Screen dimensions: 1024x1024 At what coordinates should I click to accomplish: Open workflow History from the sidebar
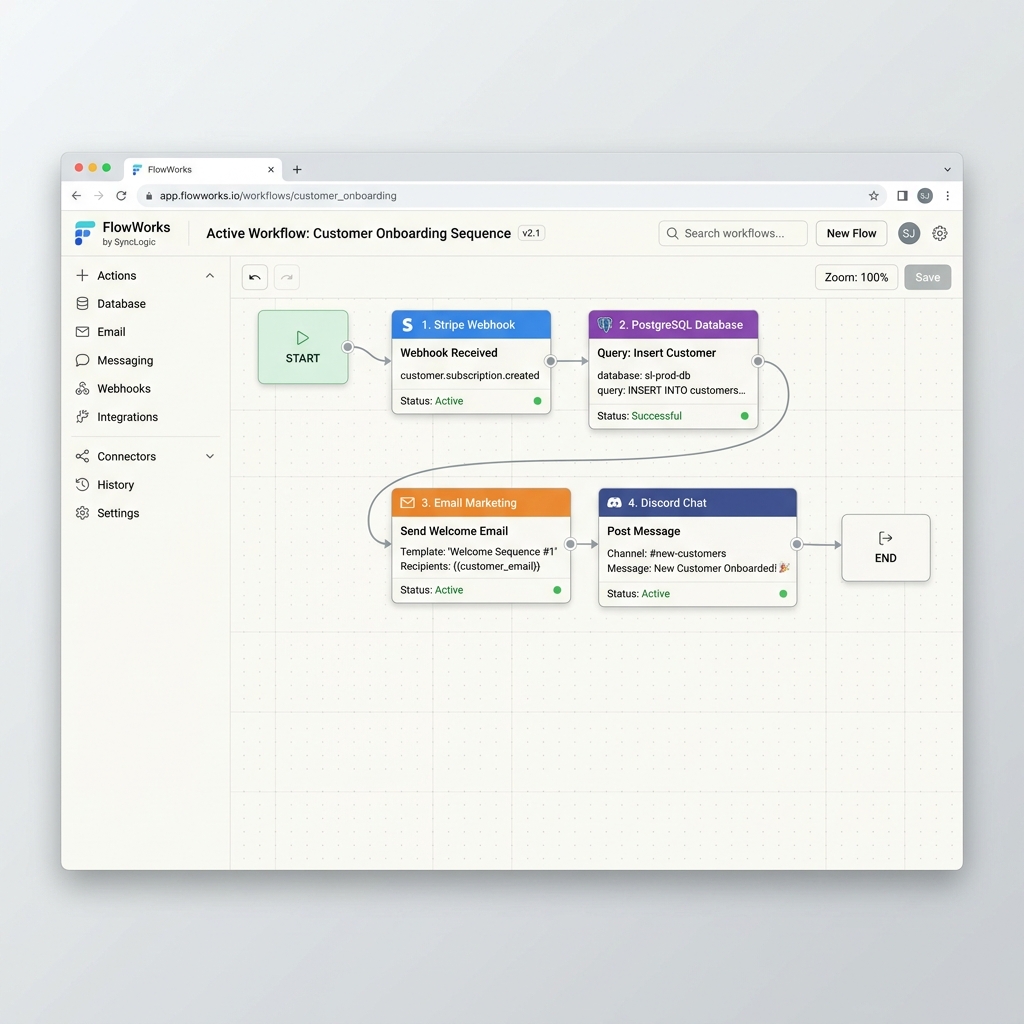tap(114, 485)
